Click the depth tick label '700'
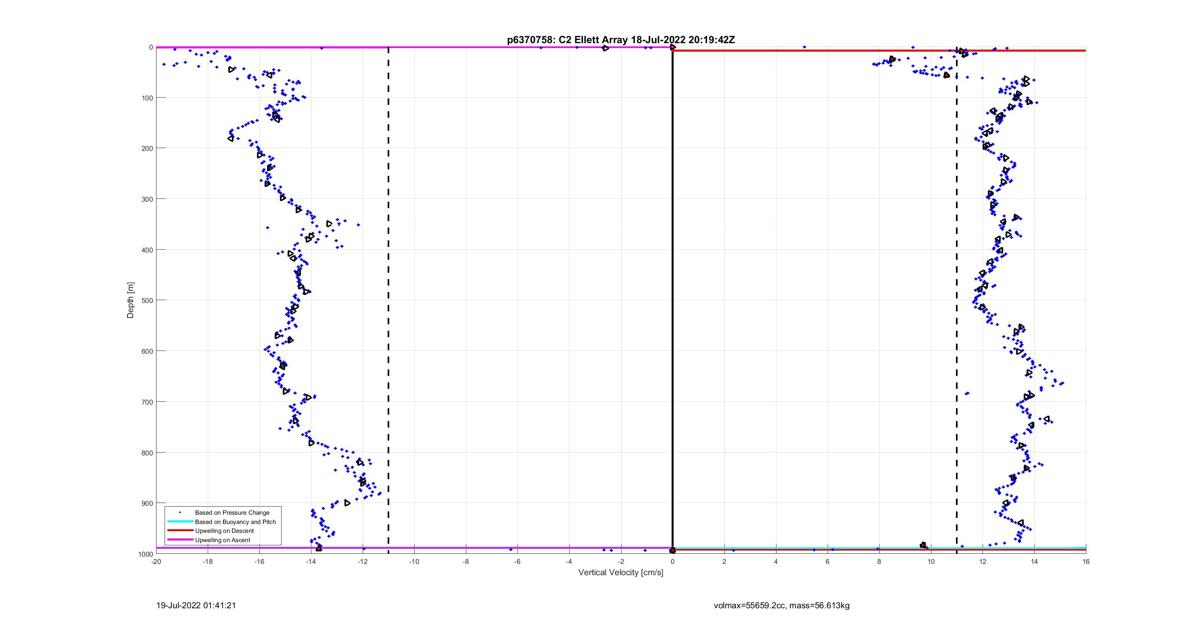The height and width of the screenshot is (622, 1200). pyautogui.click(x=146, y=402)
